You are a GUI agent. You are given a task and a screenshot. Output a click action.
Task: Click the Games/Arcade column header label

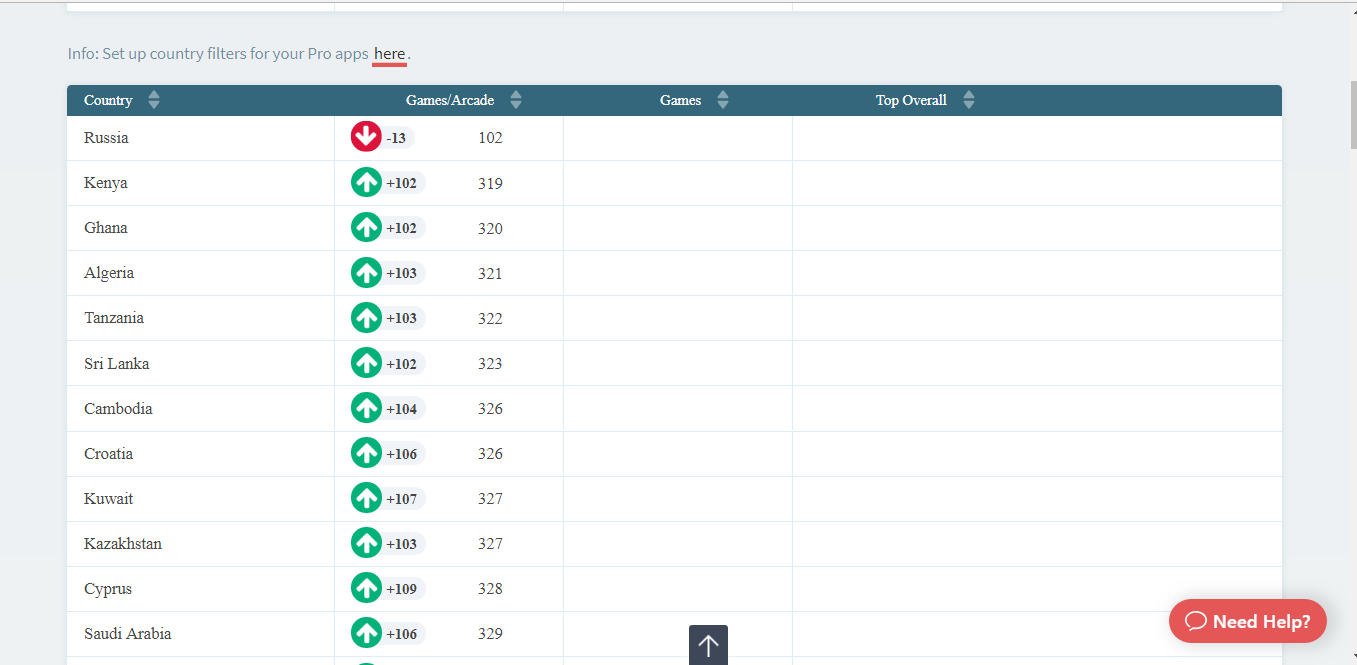pos(450,100)
